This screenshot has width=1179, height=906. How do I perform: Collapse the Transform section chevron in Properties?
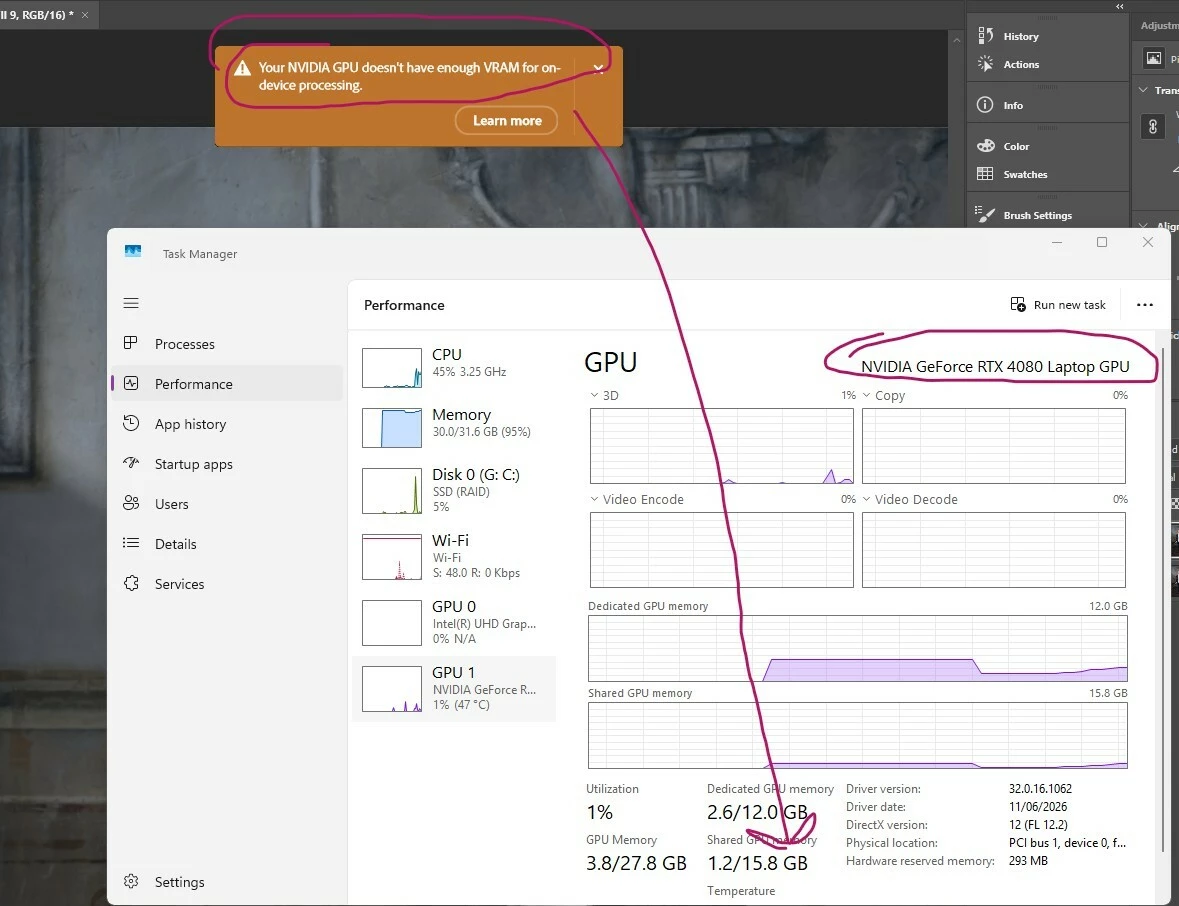(x=1143, y=89)
